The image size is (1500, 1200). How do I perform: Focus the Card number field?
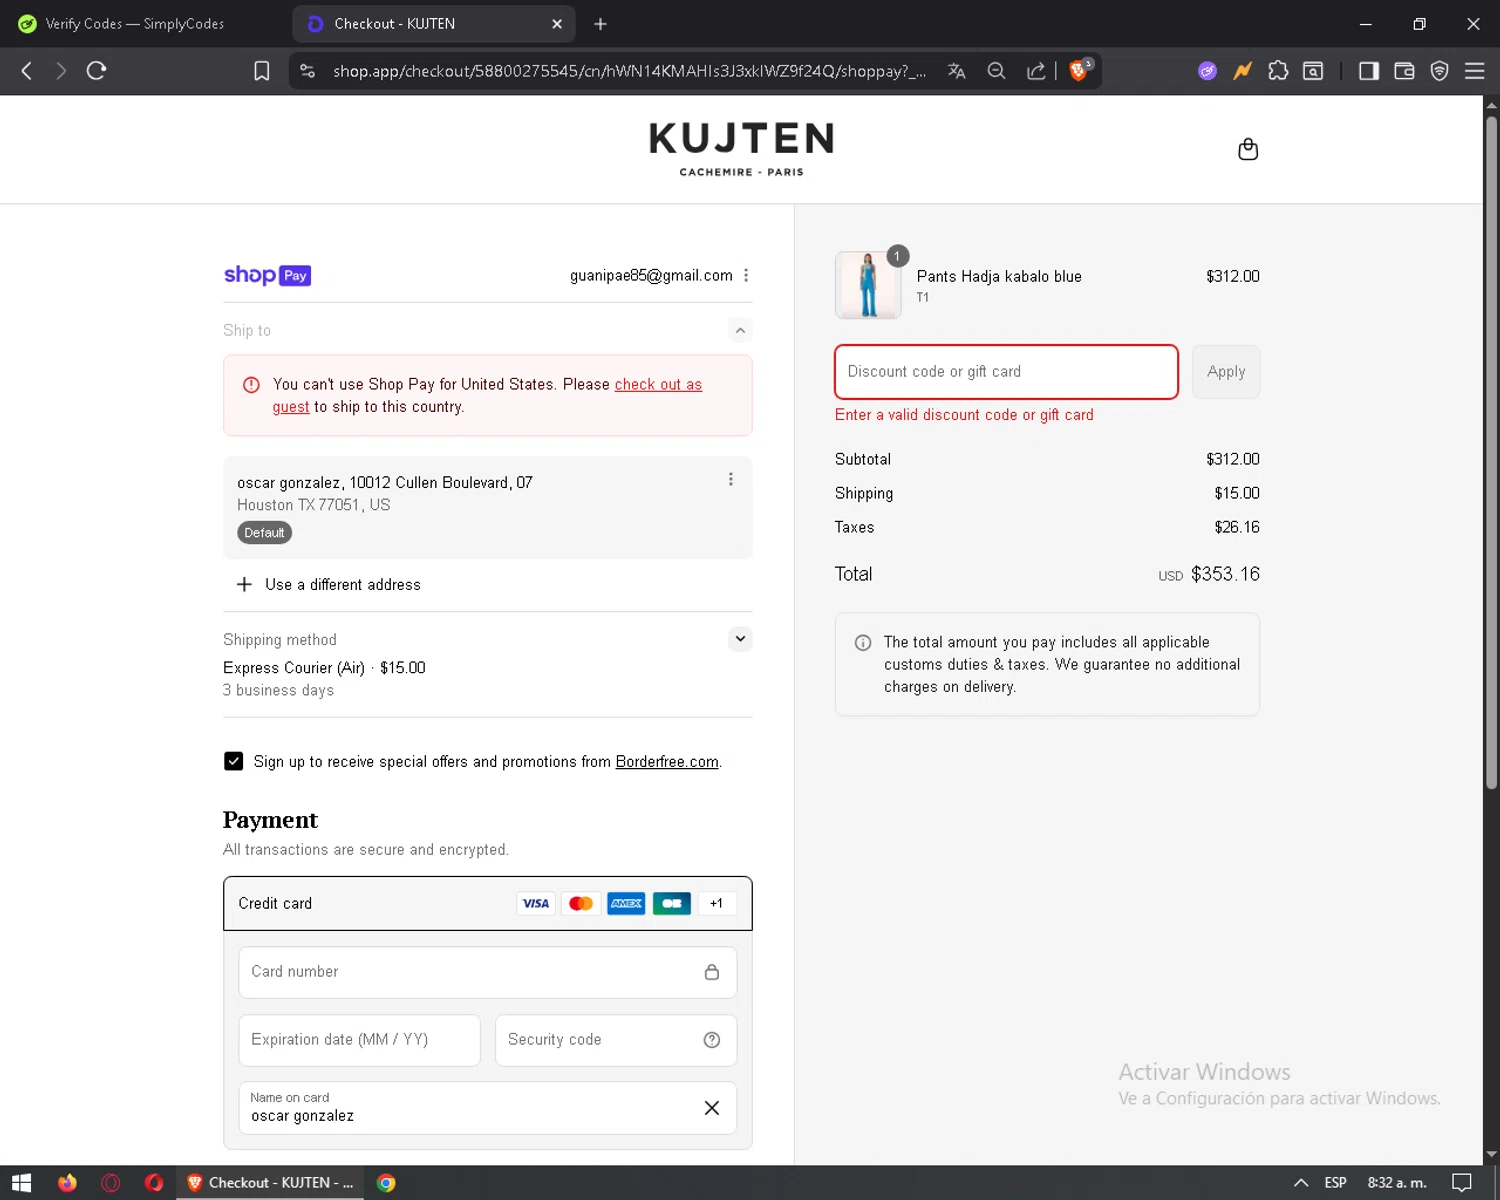[x=487, y=972]
